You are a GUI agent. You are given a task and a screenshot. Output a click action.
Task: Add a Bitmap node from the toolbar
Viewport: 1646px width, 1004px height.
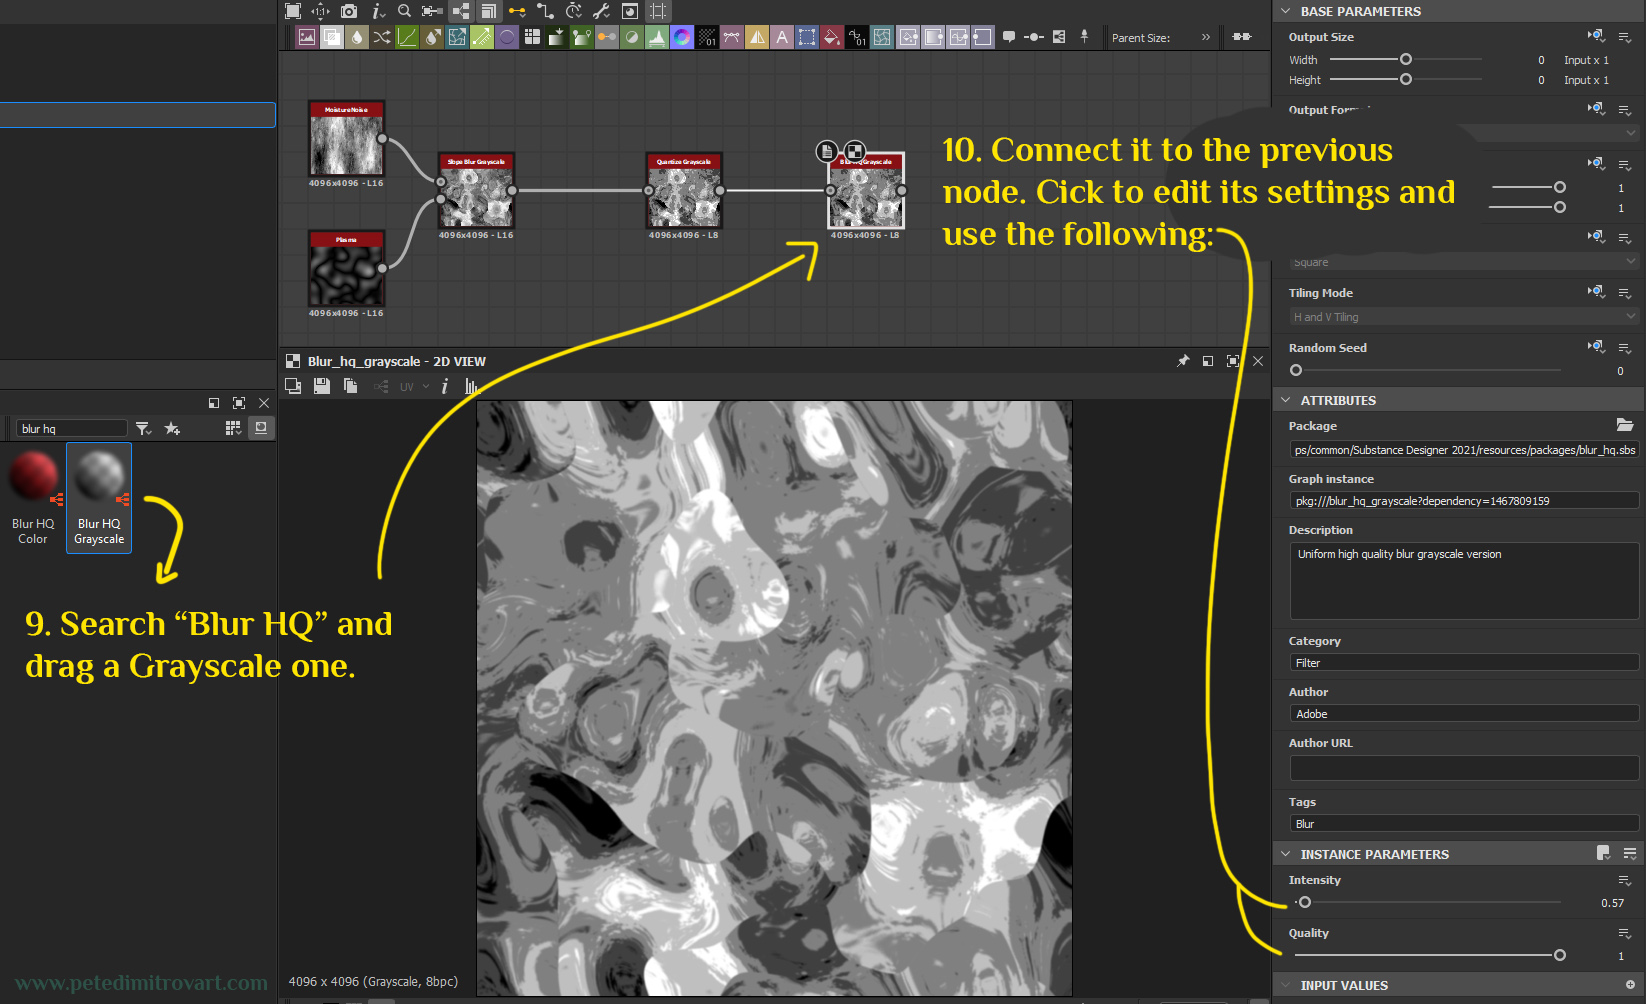coord(306,37)
